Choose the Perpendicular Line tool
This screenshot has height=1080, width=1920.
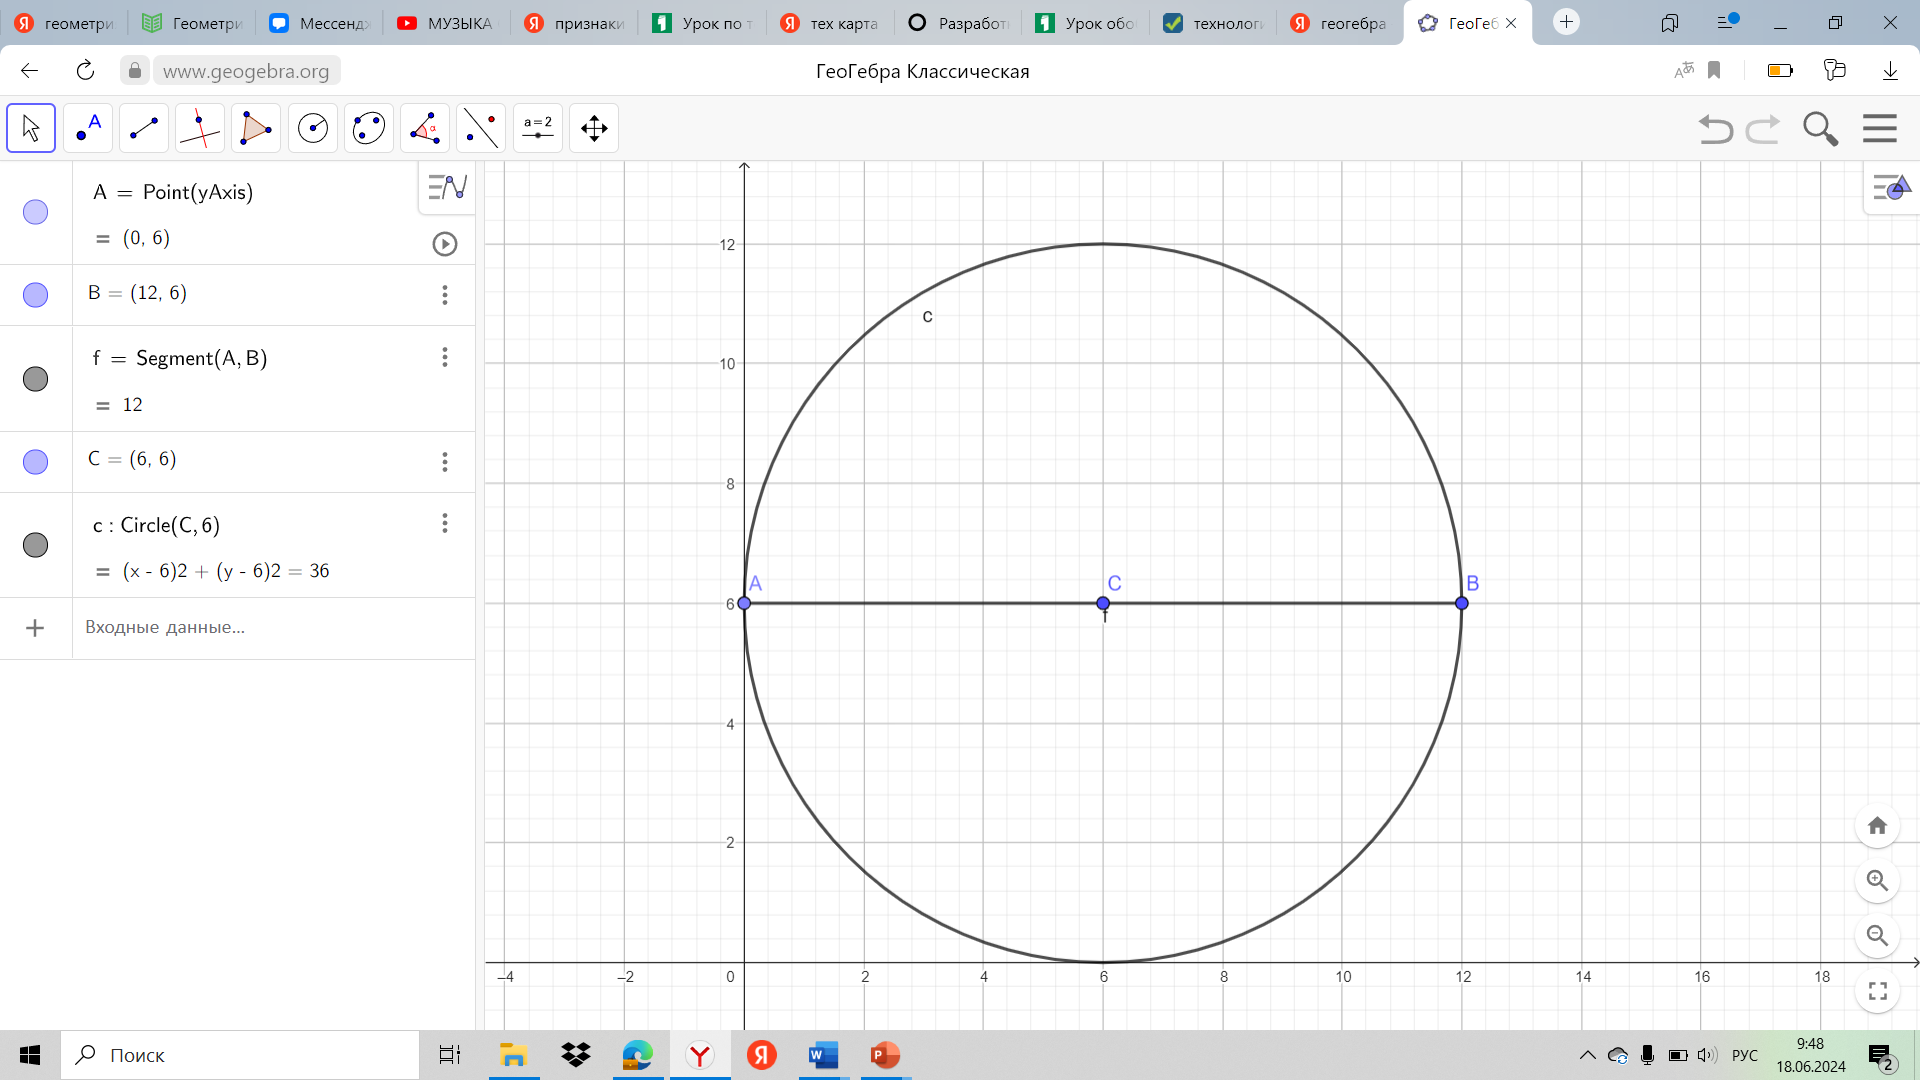tap(200, 128)
